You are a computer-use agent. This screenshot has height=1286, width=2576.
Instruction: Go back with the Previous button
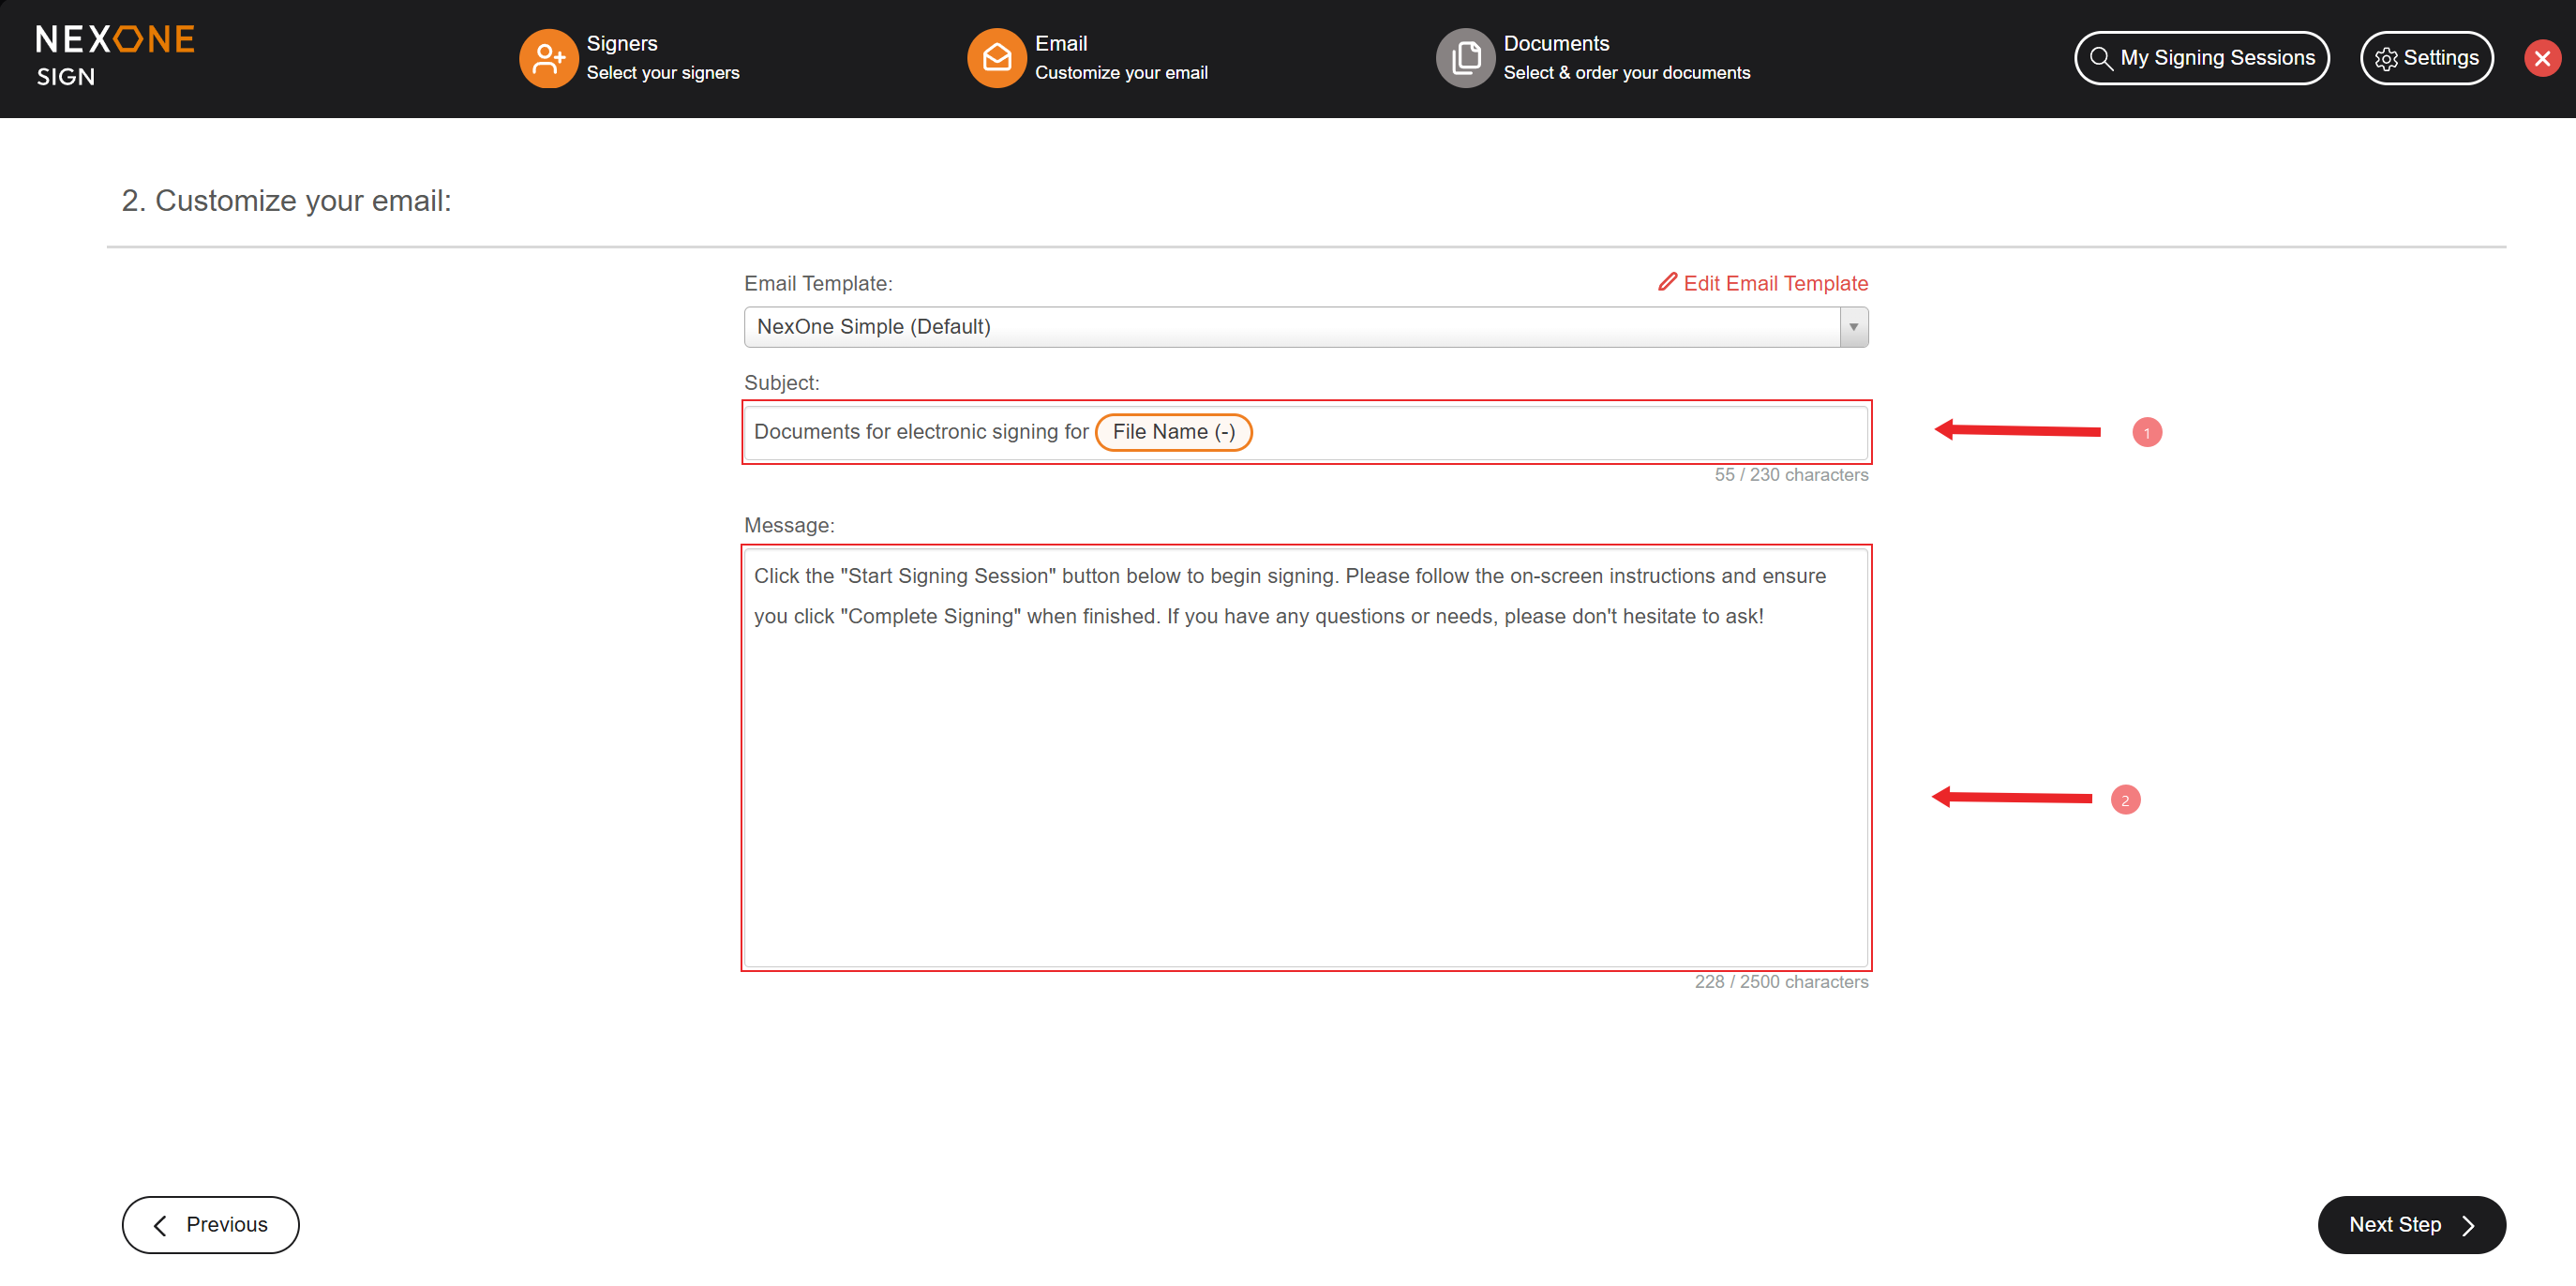(x=210, y=1224)
